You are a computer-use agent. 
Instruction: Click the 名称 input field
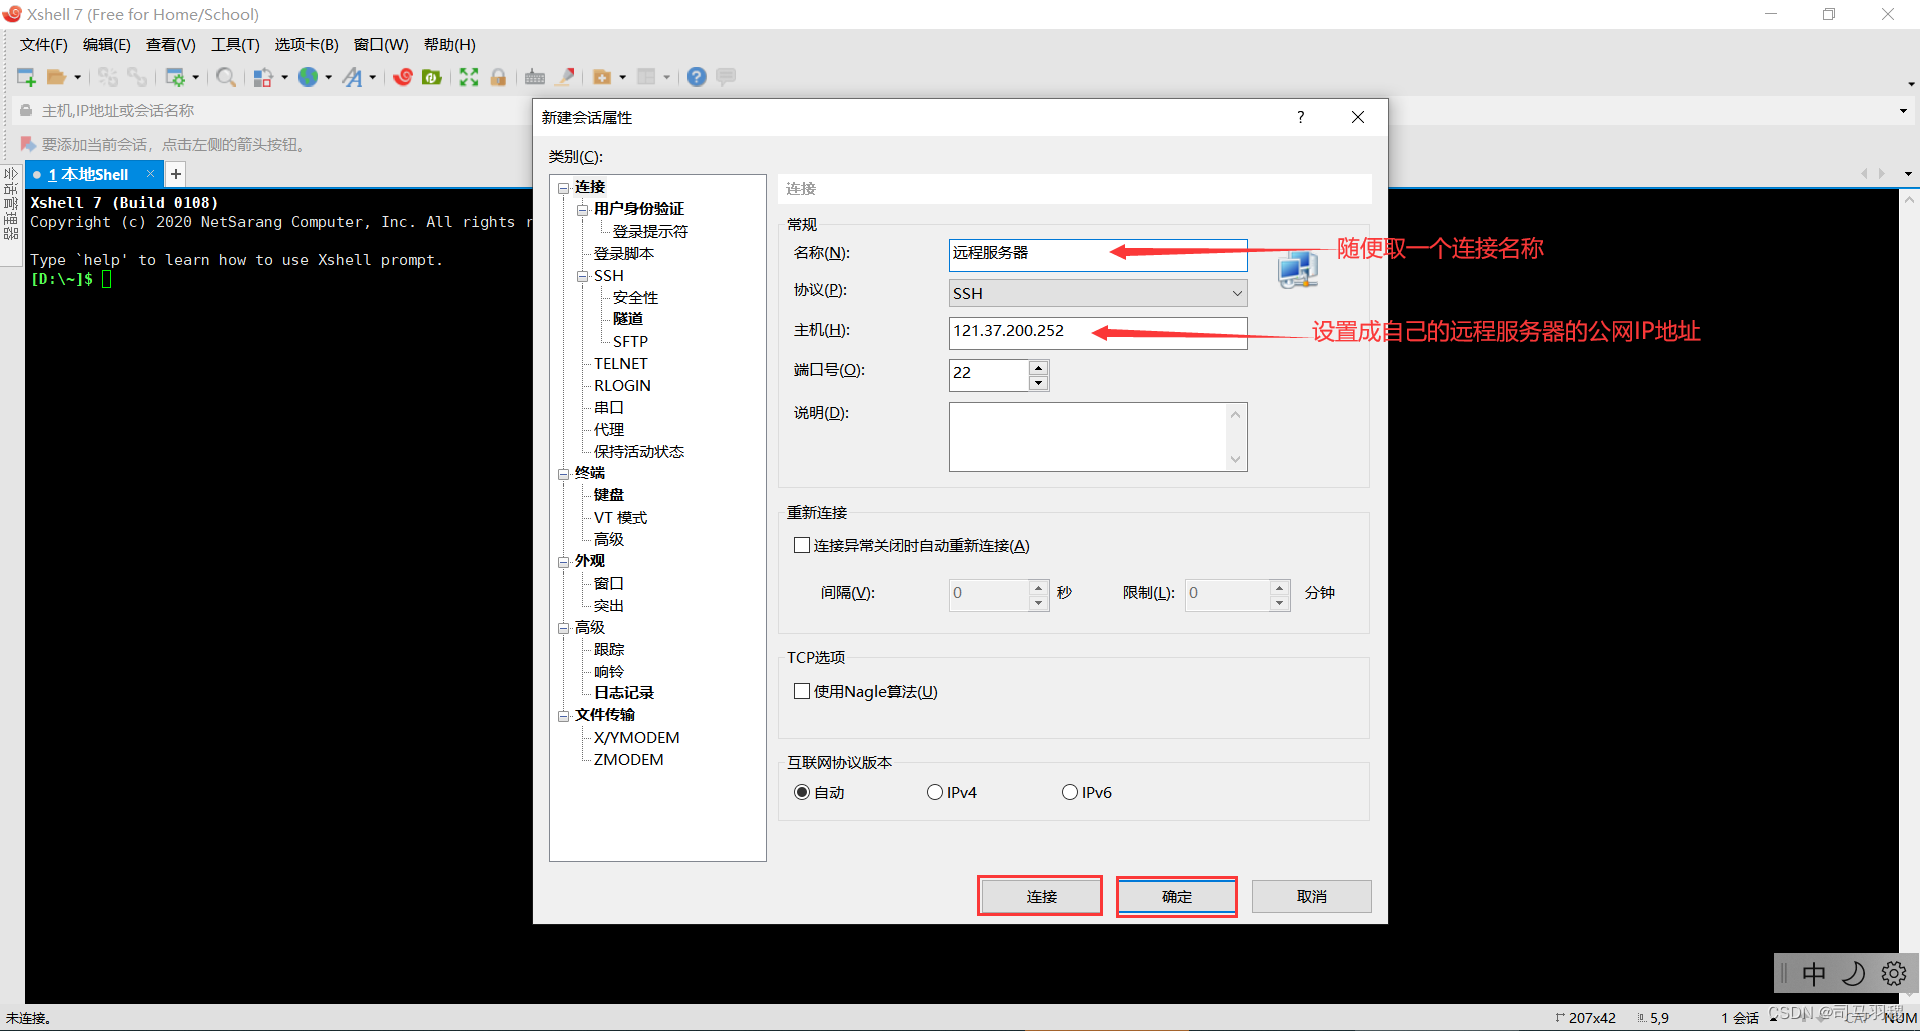1098,254
